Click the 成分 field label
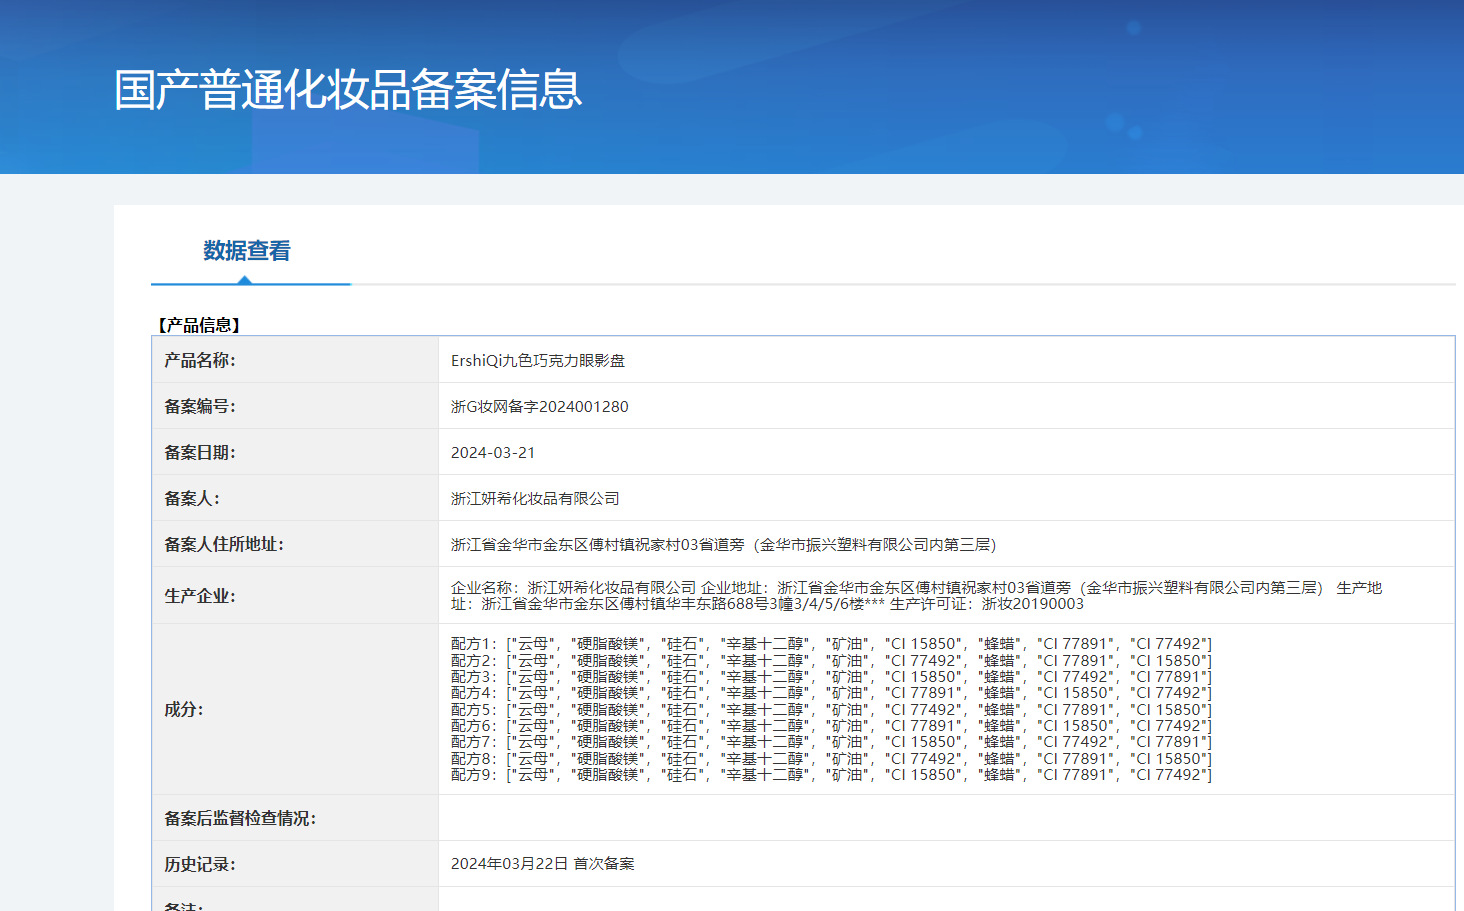This screenshot has width=1464, height=911. tap(184, 709)
